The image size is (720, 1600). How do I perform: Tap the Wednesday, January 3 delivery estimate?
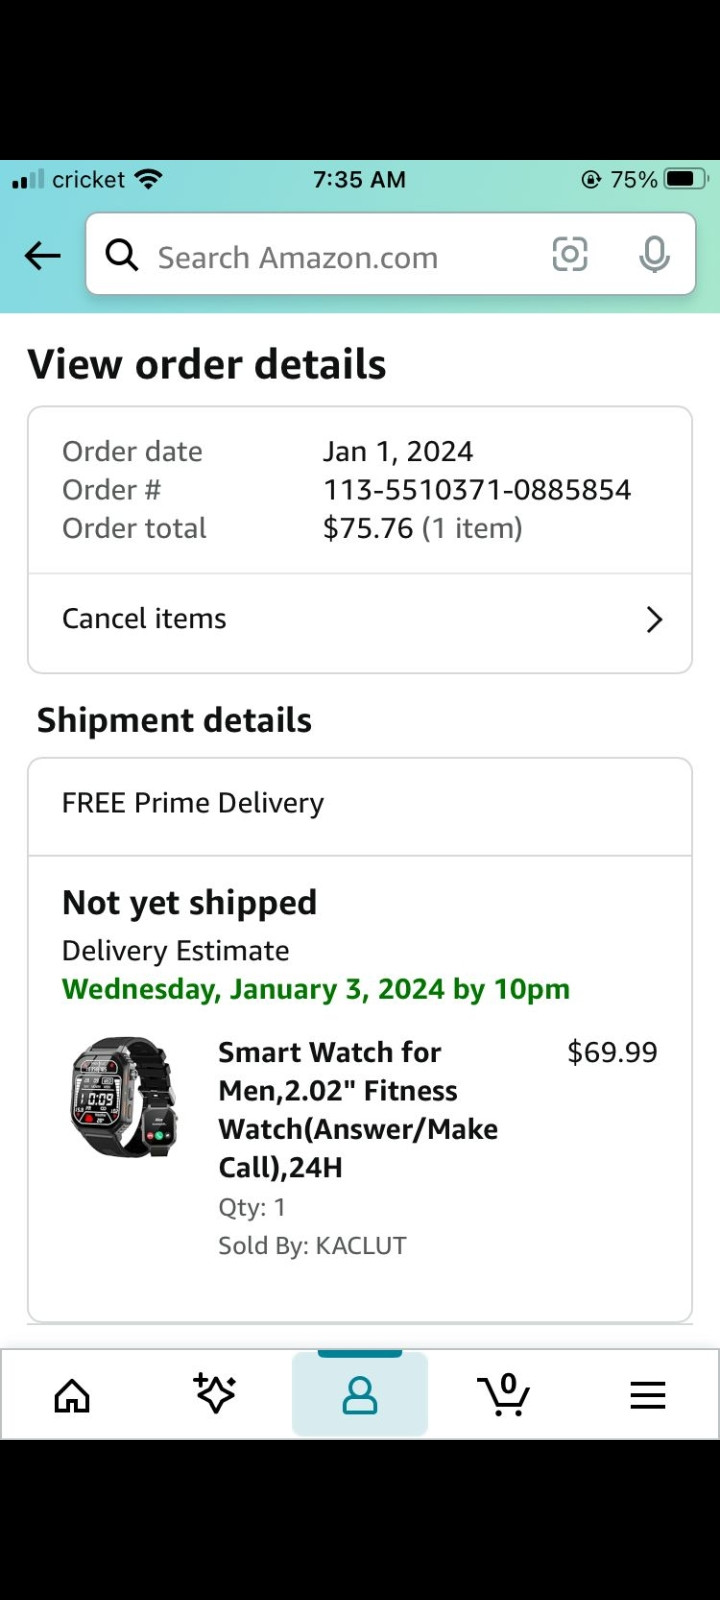[316, 989]
